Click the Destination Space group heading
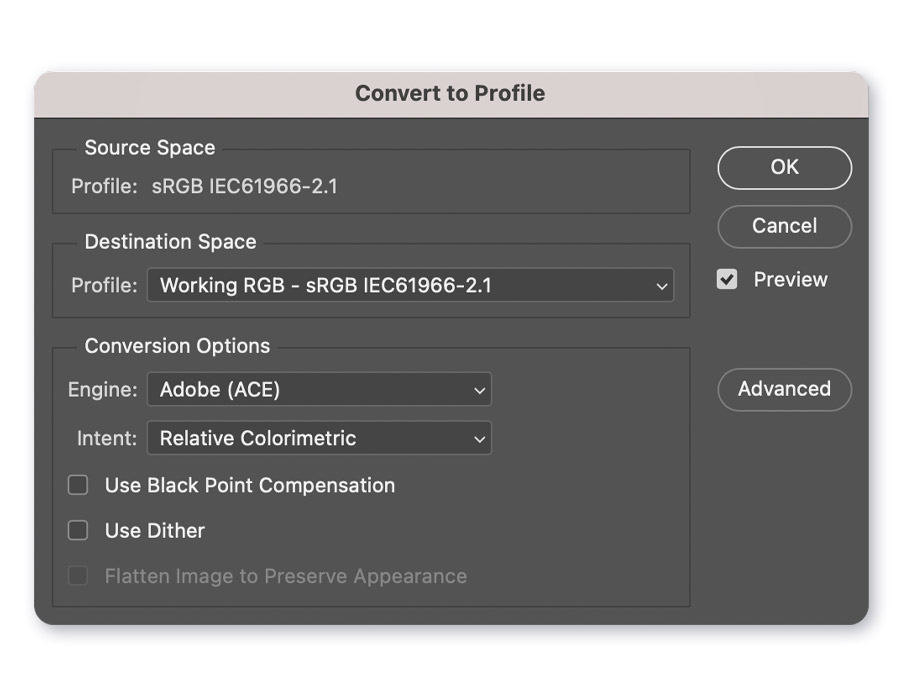 170,242
